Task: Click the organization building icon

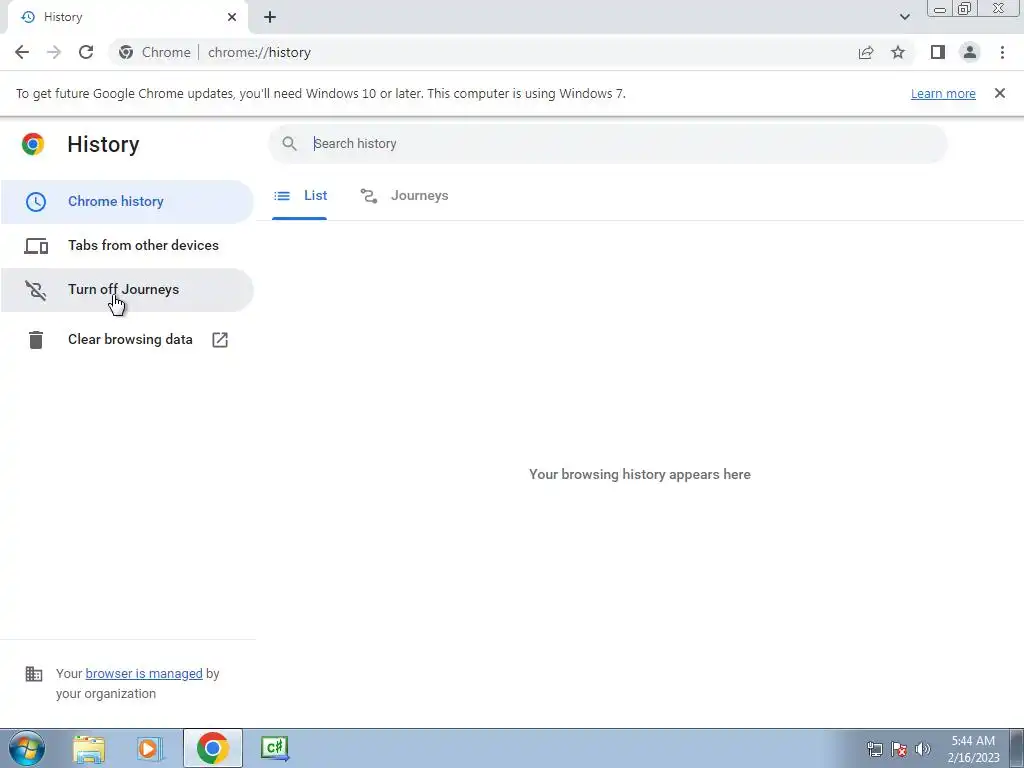Action: tap(34, 673)
